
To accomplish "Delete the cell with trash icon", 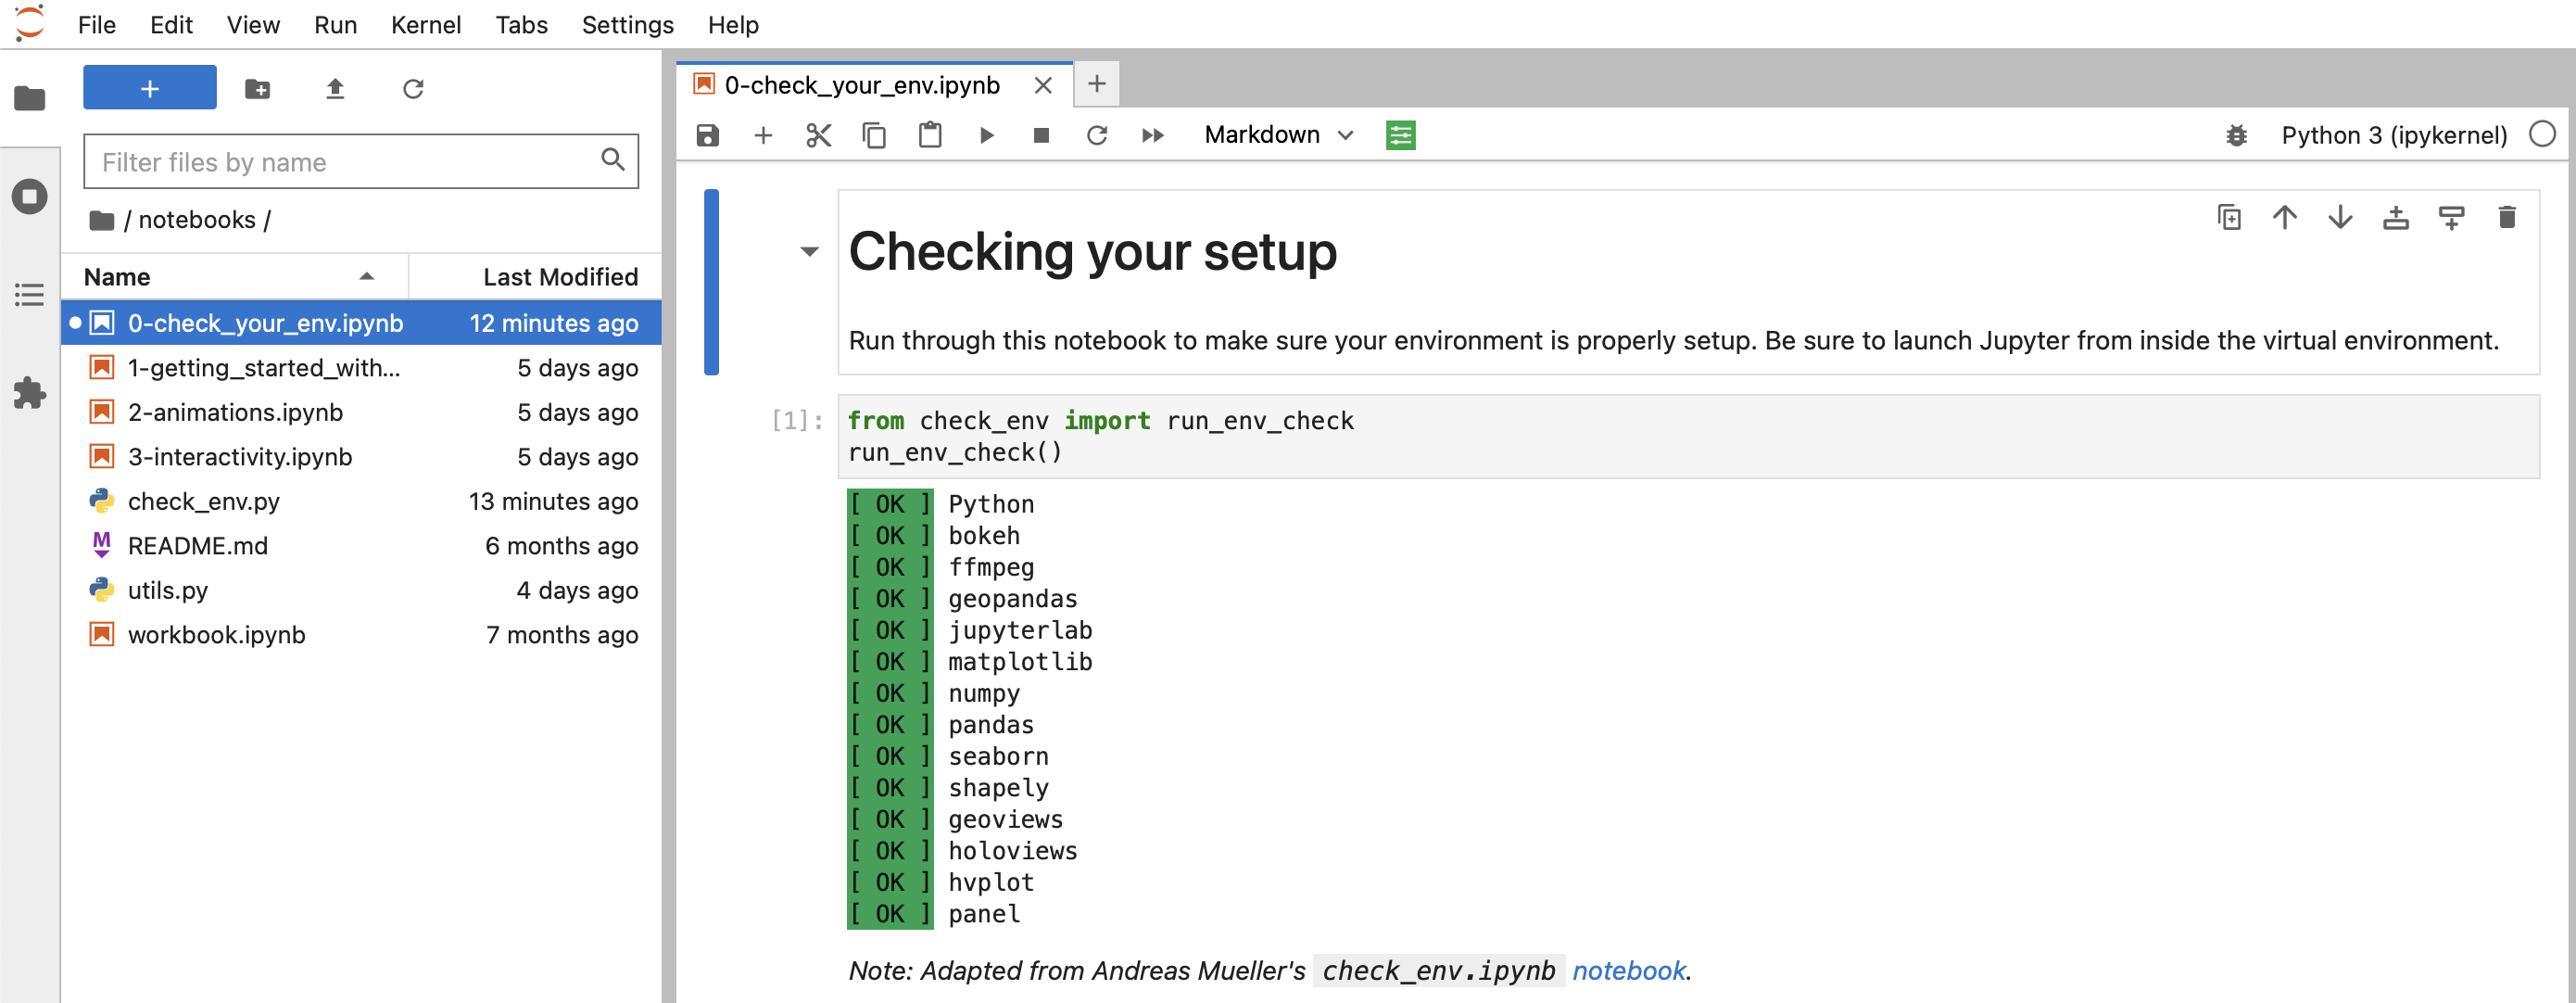I will [x=2506, y=217].
